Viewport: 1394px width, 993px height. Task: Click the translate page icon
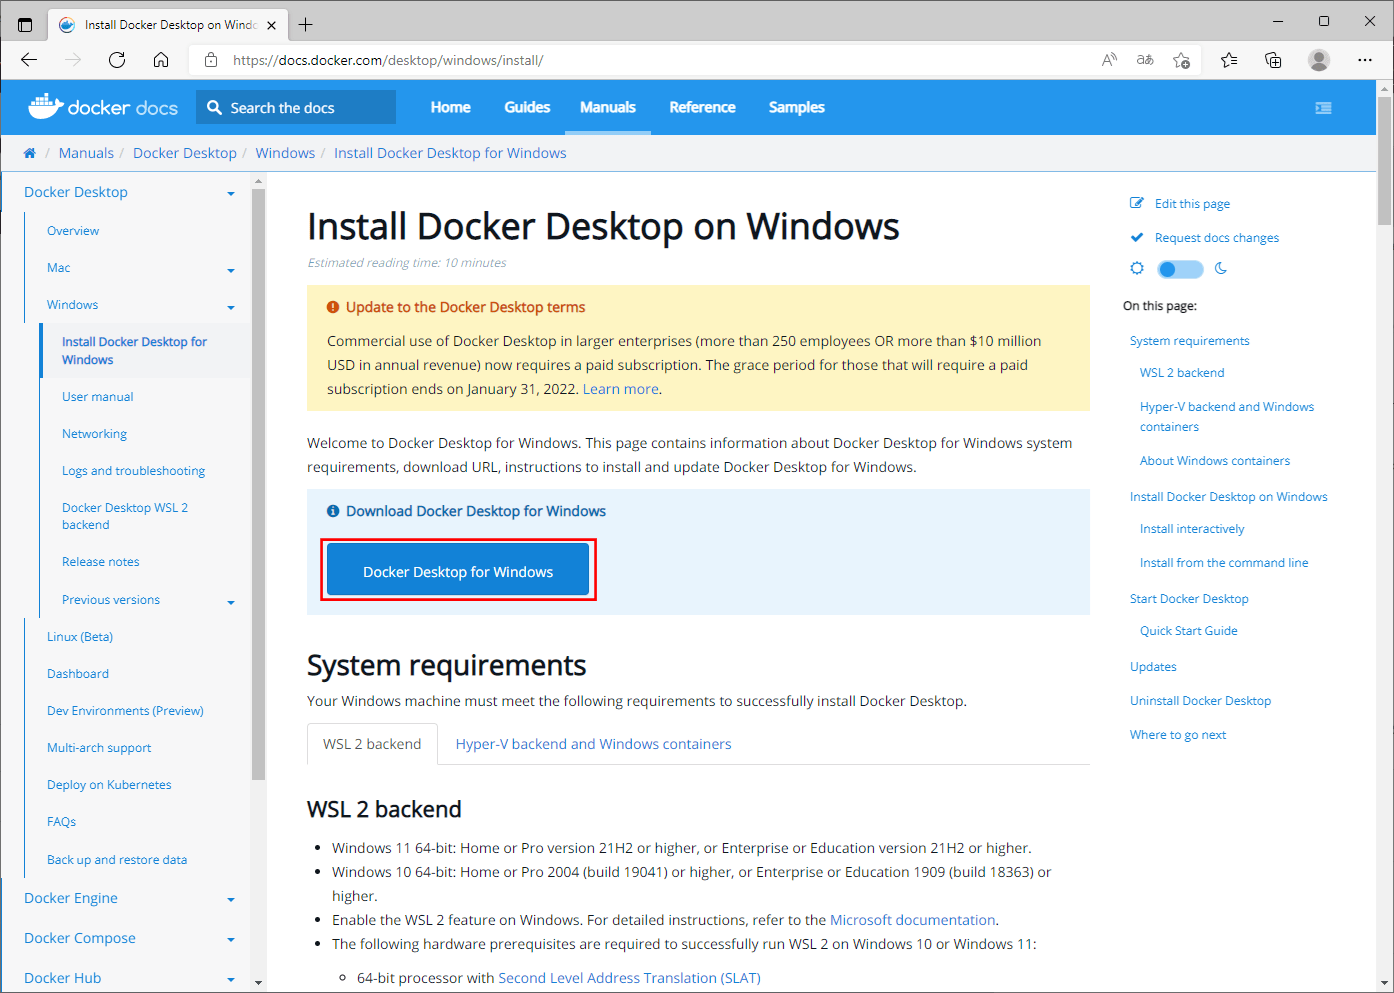[1145, 60]
